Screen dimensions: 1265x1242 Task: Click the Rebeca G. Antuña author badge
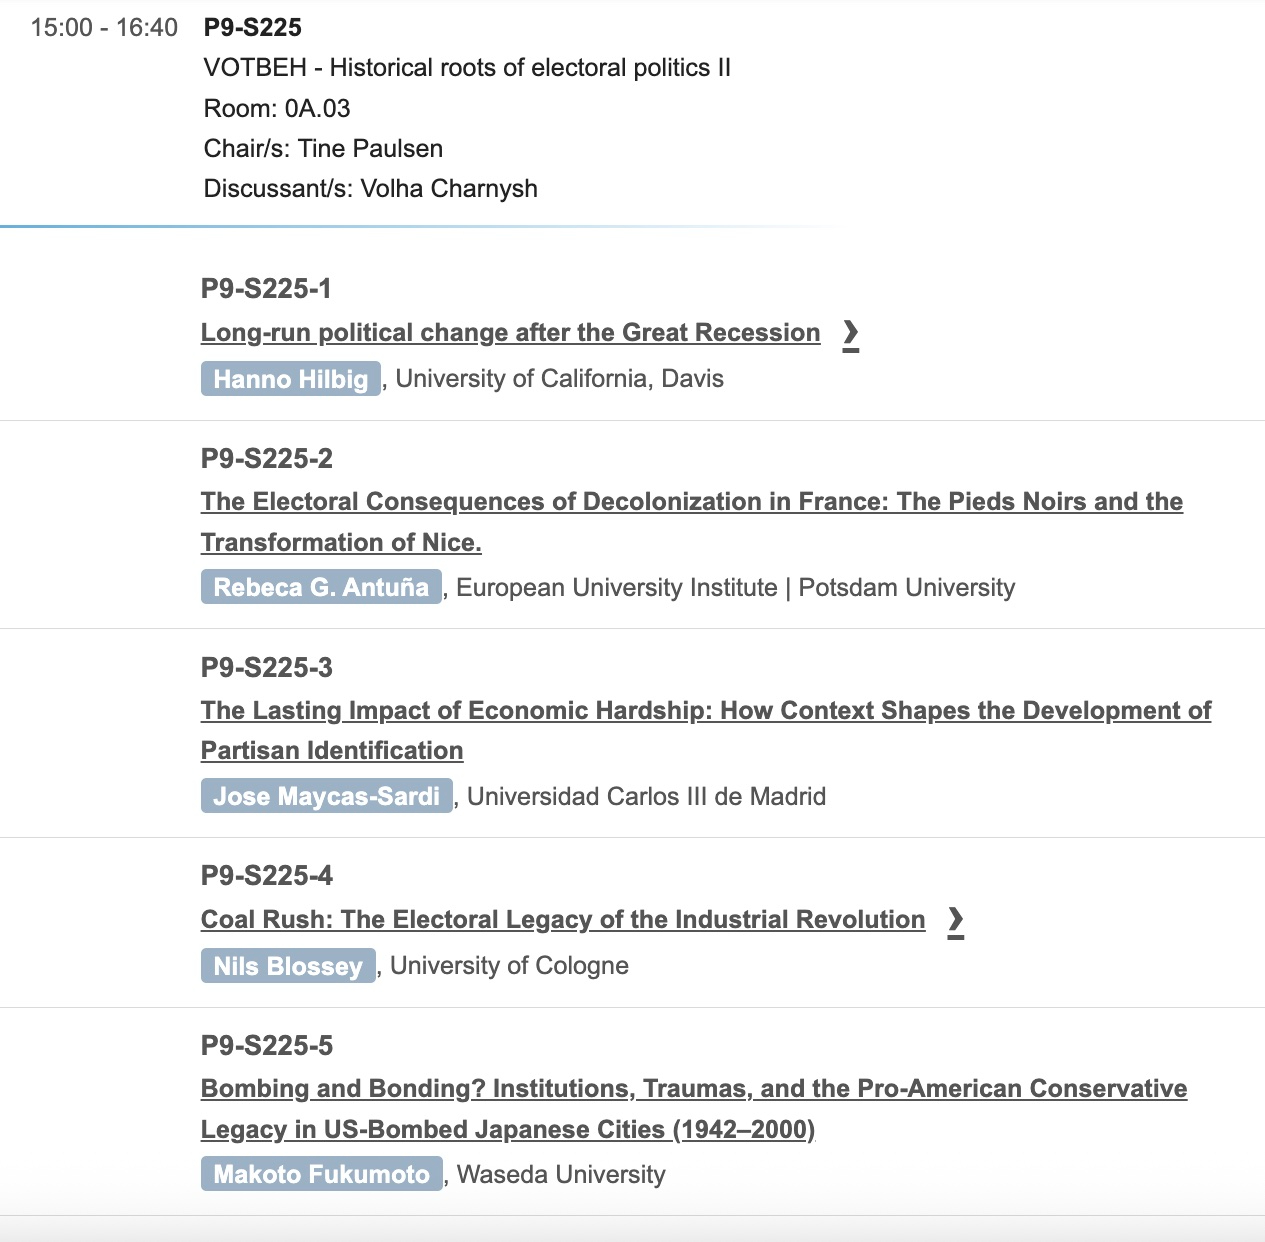coord(321,587)
